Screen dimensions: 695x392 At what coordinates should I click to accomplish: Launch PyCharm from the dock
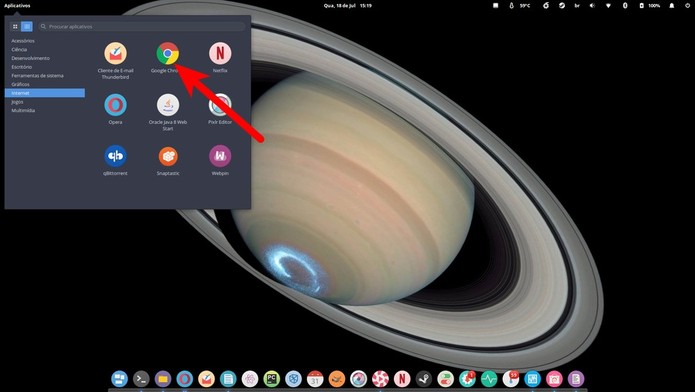coord(271,379)
